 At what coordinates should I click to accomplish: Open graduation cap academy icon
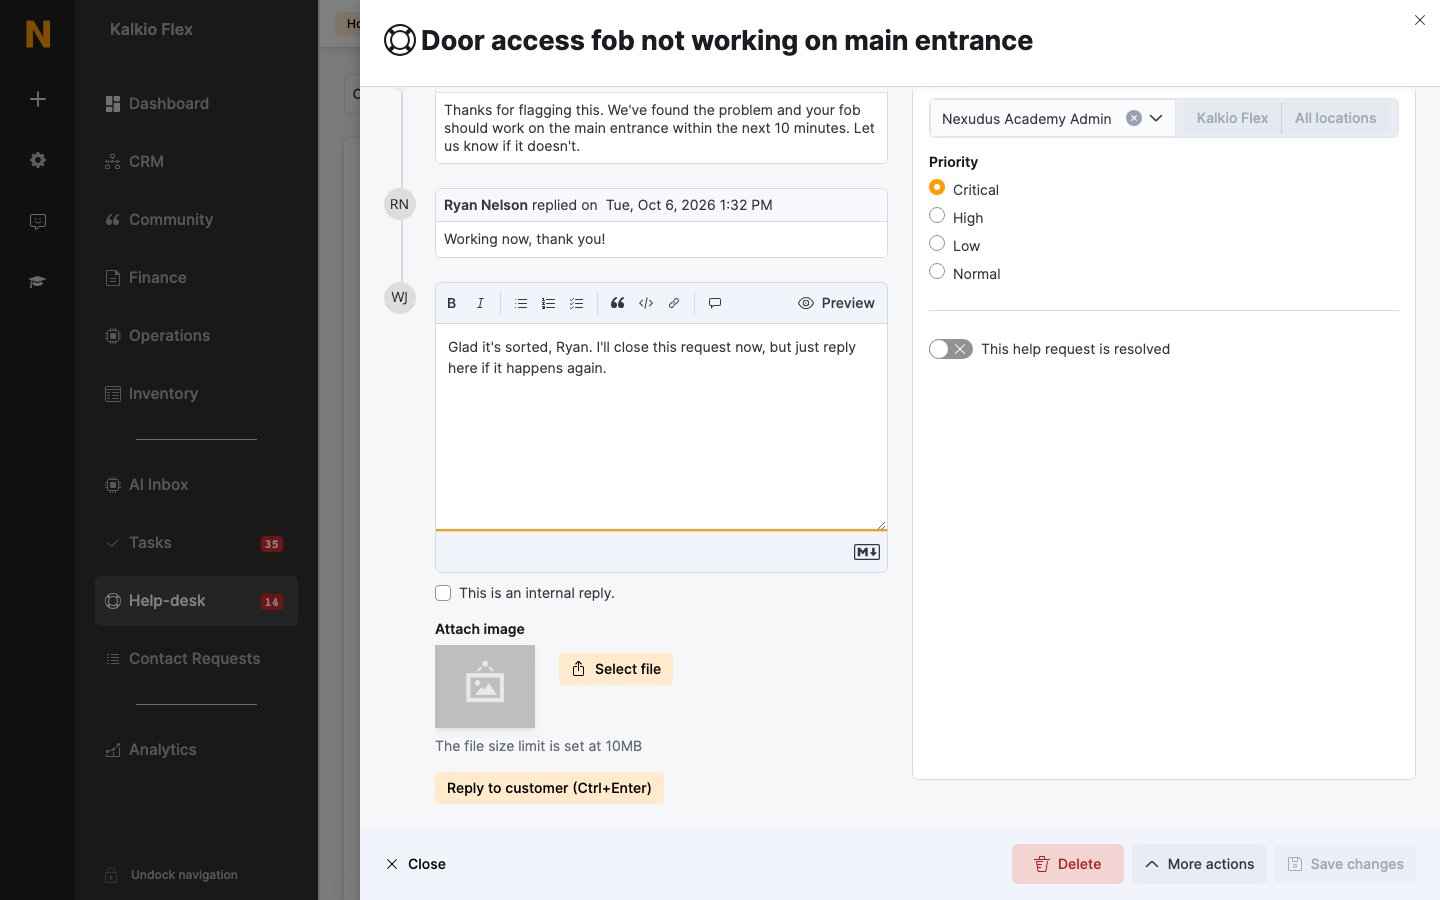pyautogui.click(x=38, y=282)
